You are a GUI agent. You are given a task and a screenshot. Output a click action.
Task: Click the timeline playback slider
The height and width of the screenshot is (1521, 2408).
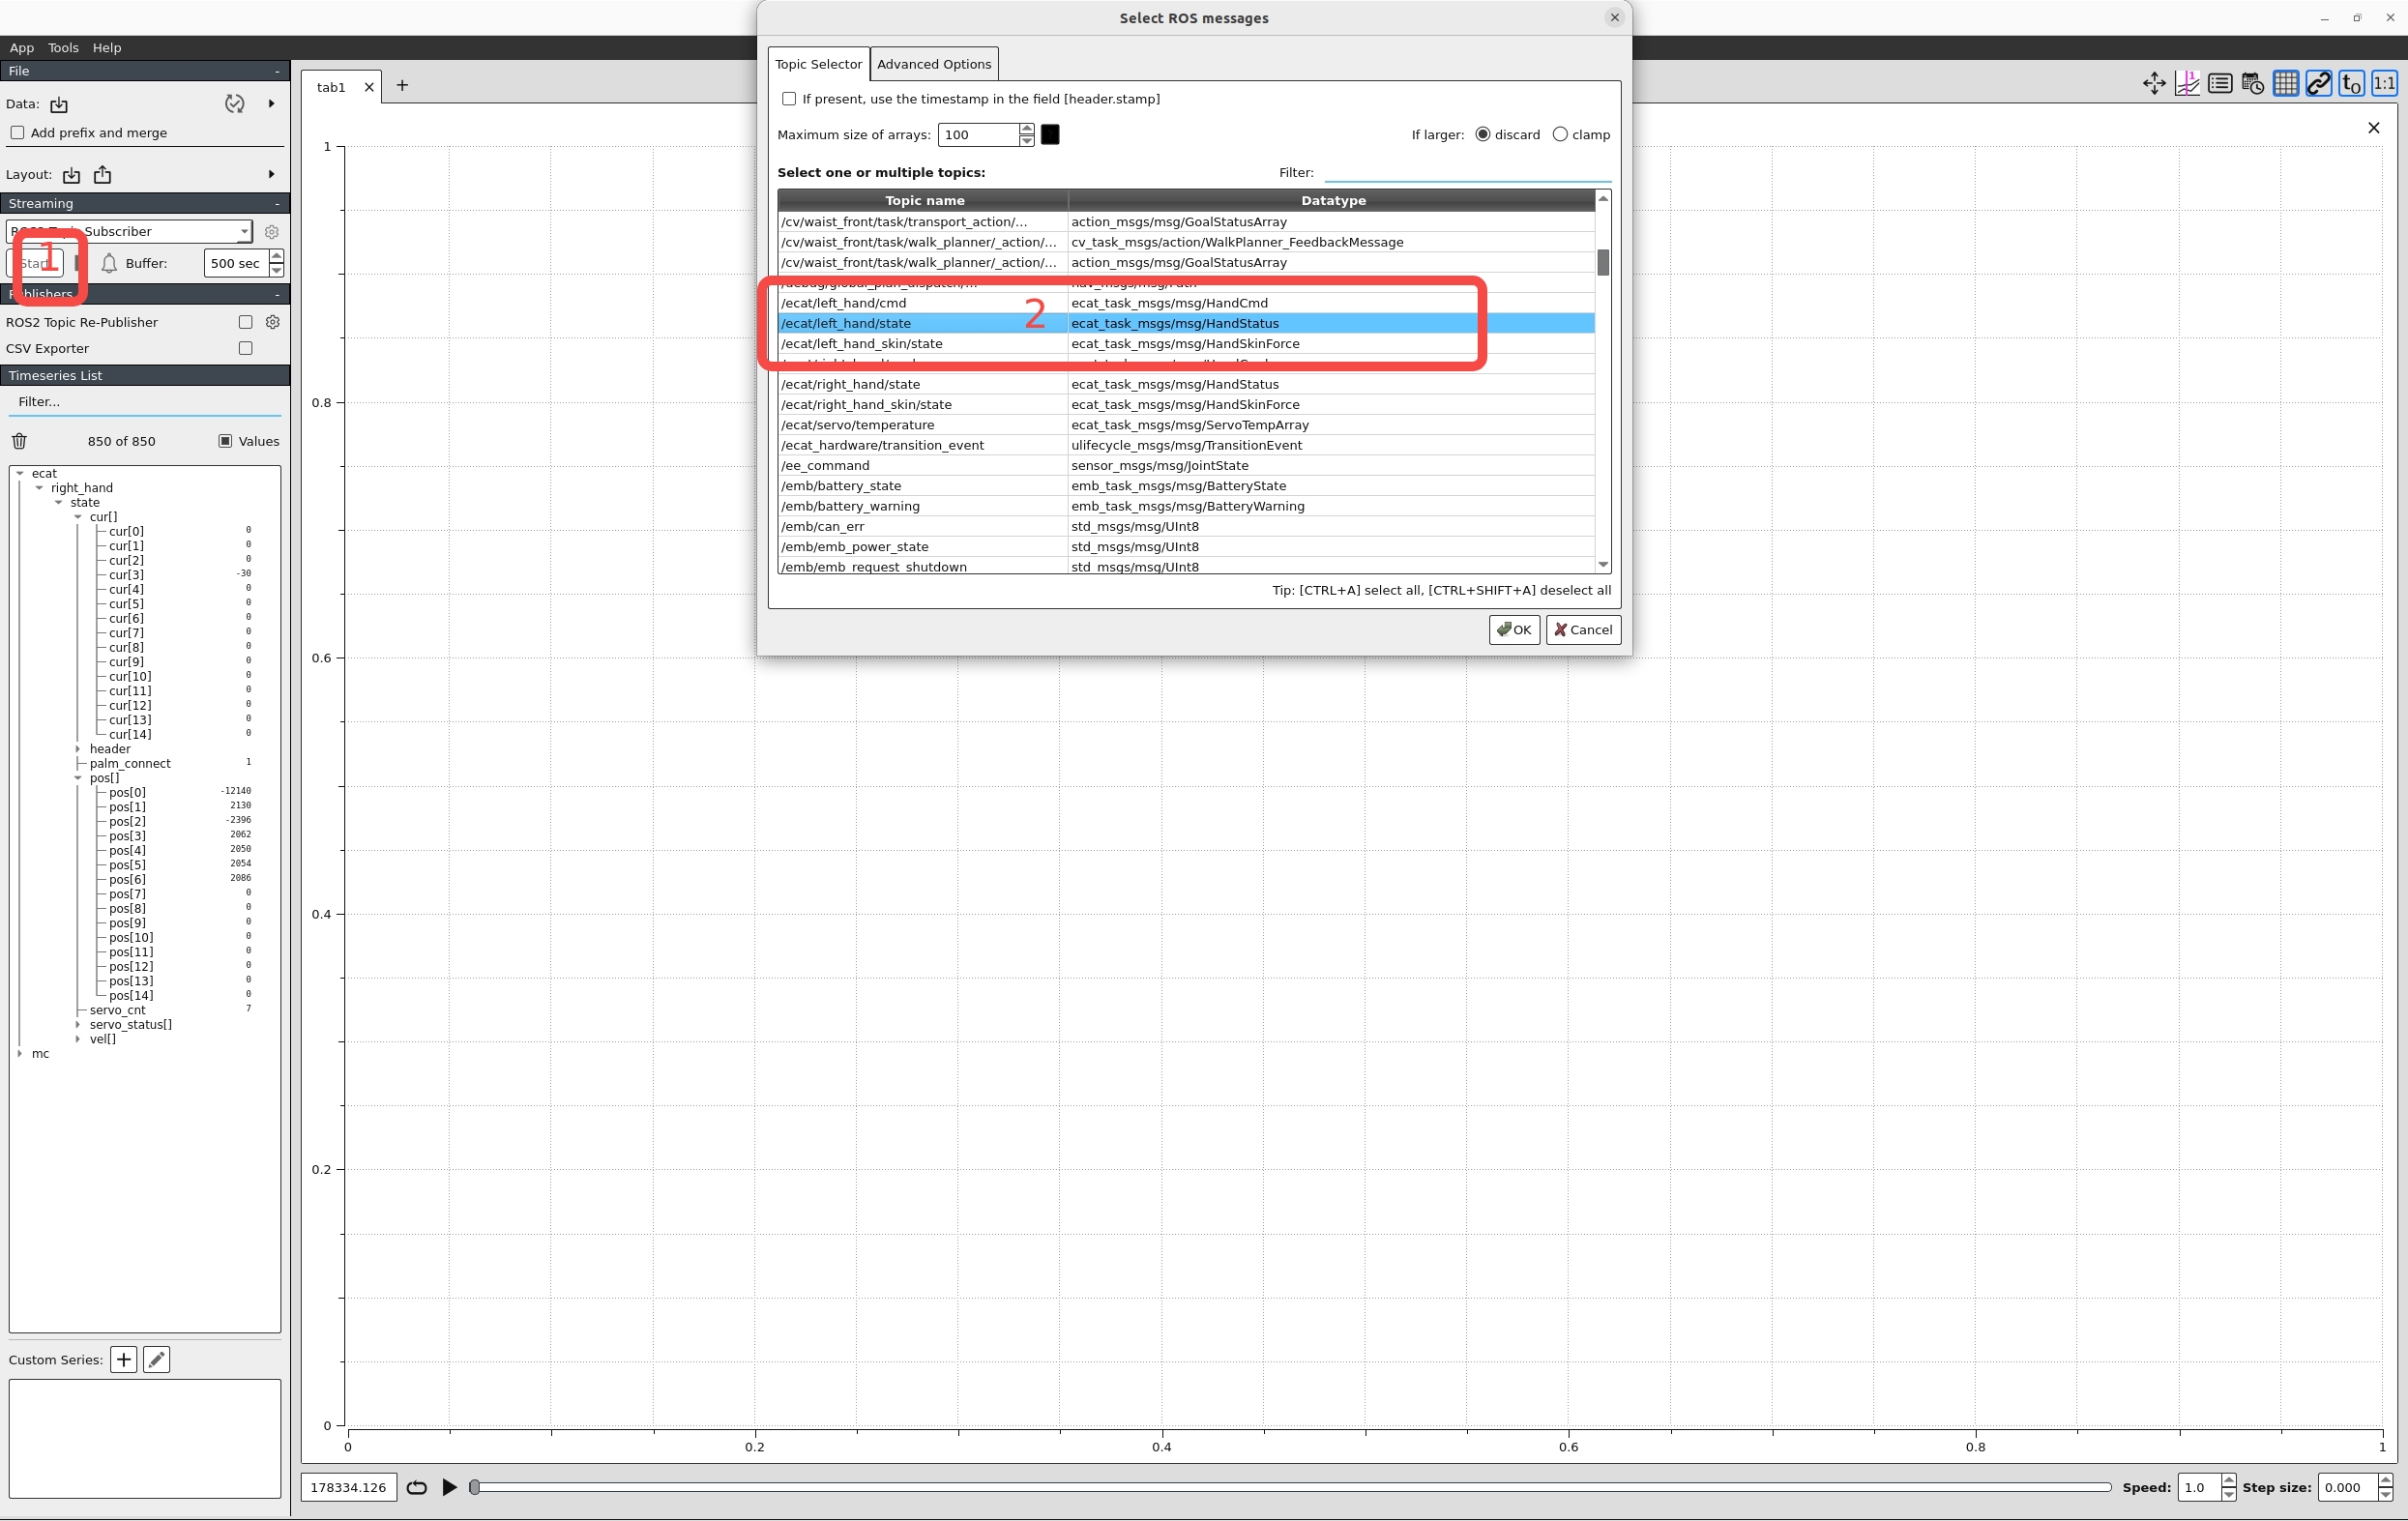[x=1290, y=1488]
